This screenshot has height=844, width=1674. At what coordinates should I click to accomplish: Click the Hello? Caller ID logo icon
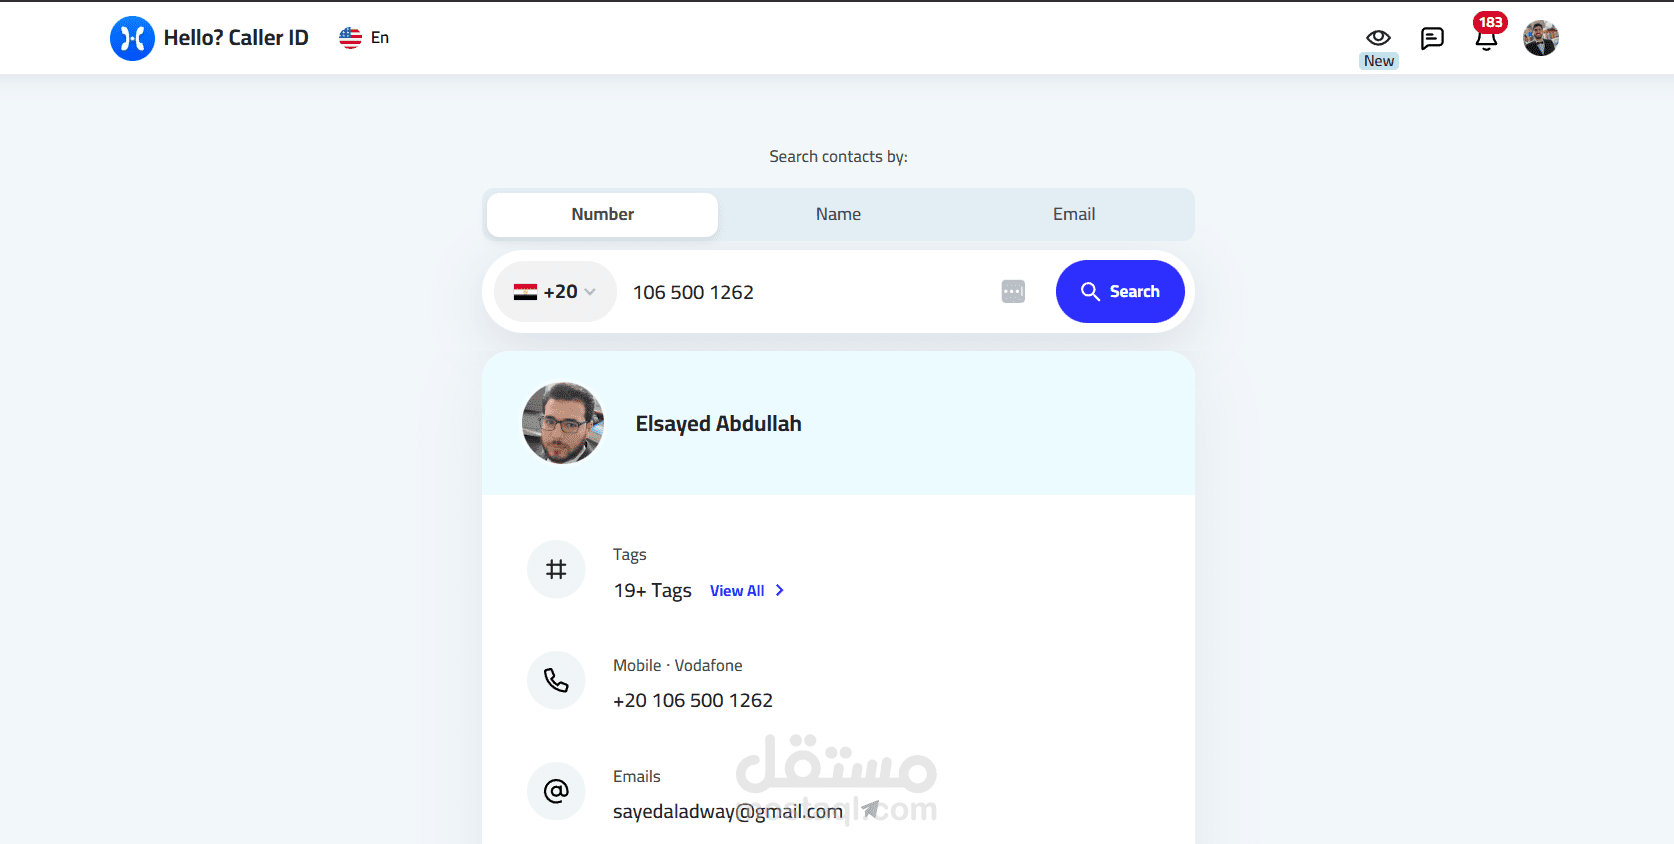(132, 38)
